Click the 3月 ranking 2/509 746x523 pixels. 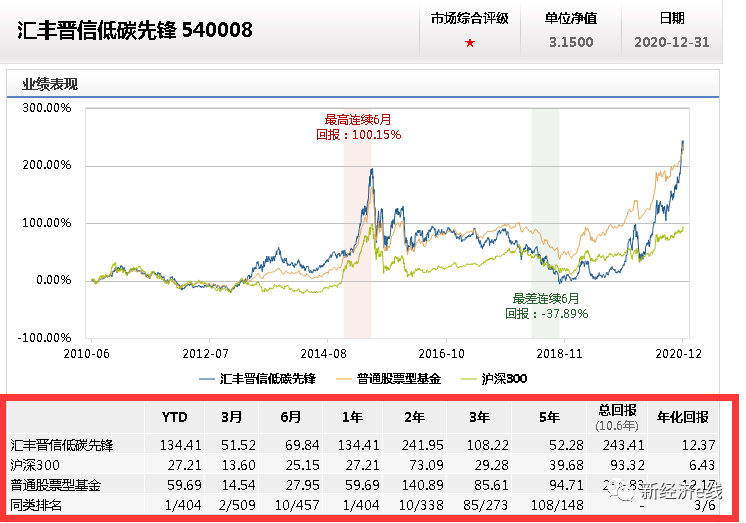pyautogui.click(x=237, y=505)
